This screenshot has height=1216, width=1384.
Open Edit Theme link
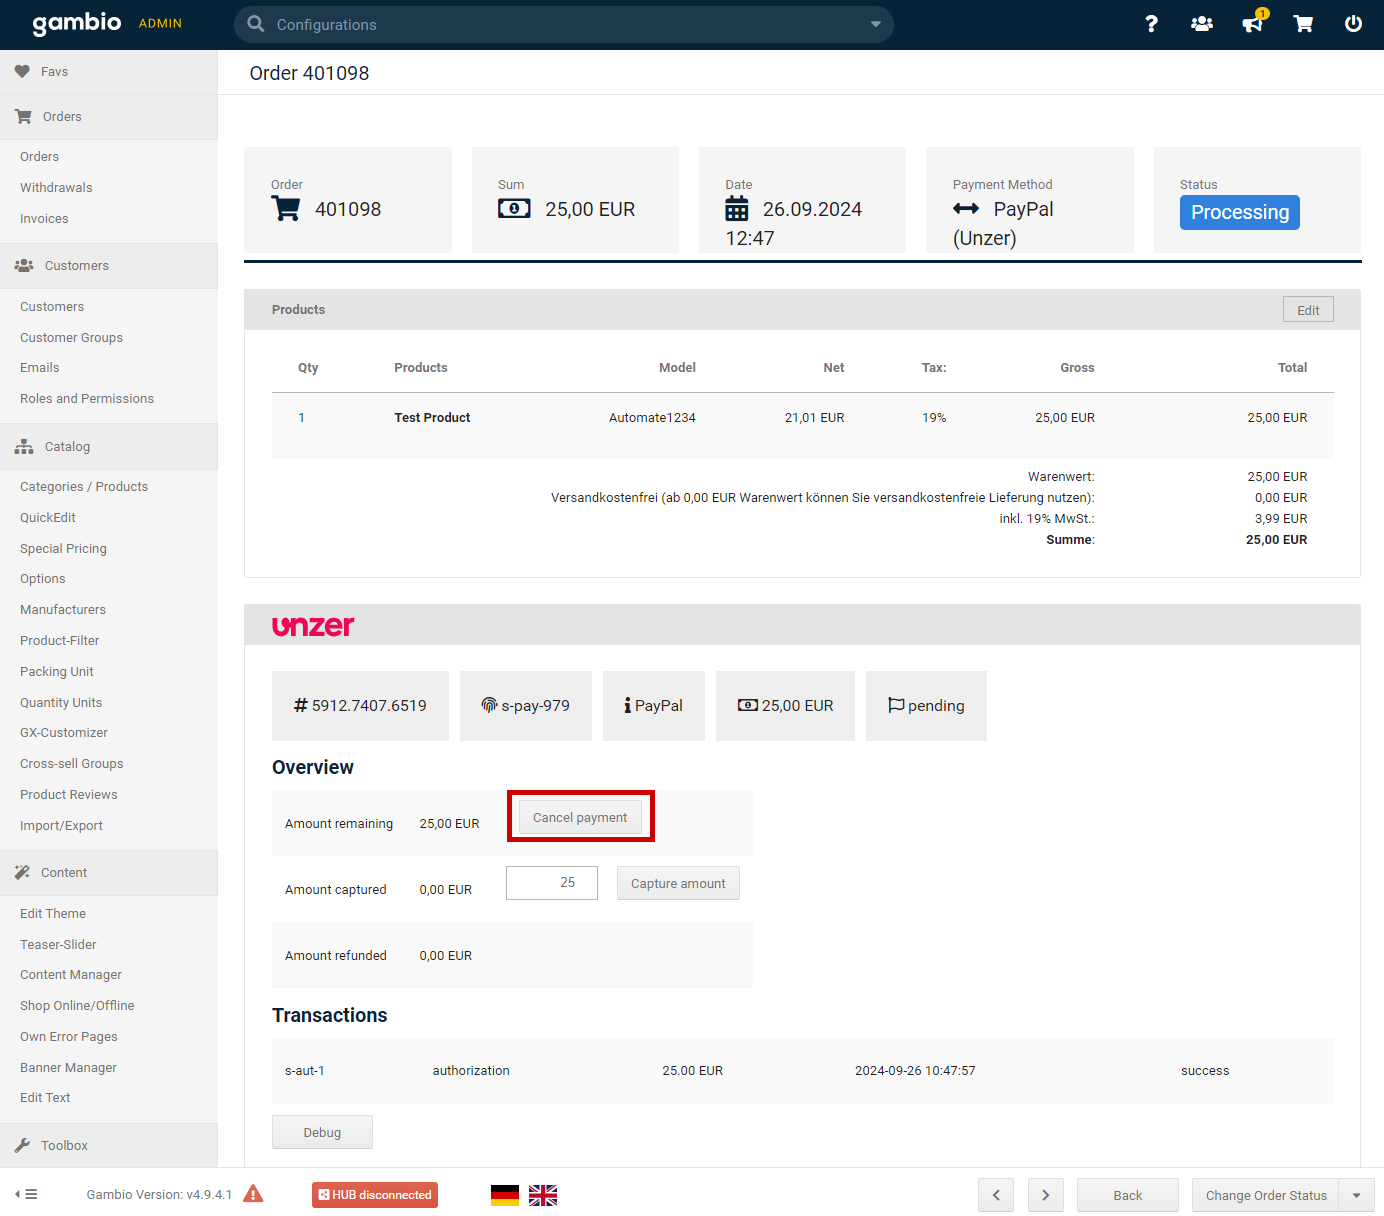point(53,914)
